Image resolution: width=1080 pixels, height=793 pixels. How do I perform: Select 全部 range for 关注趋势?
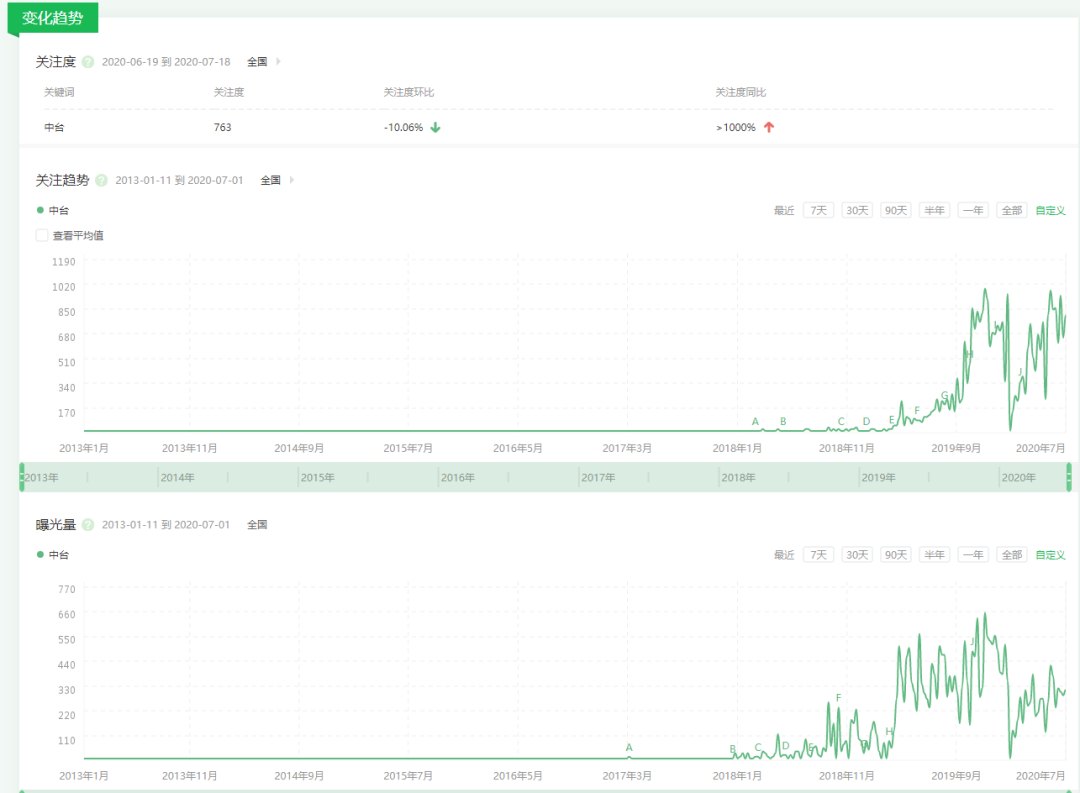(x=1012, y=211)
